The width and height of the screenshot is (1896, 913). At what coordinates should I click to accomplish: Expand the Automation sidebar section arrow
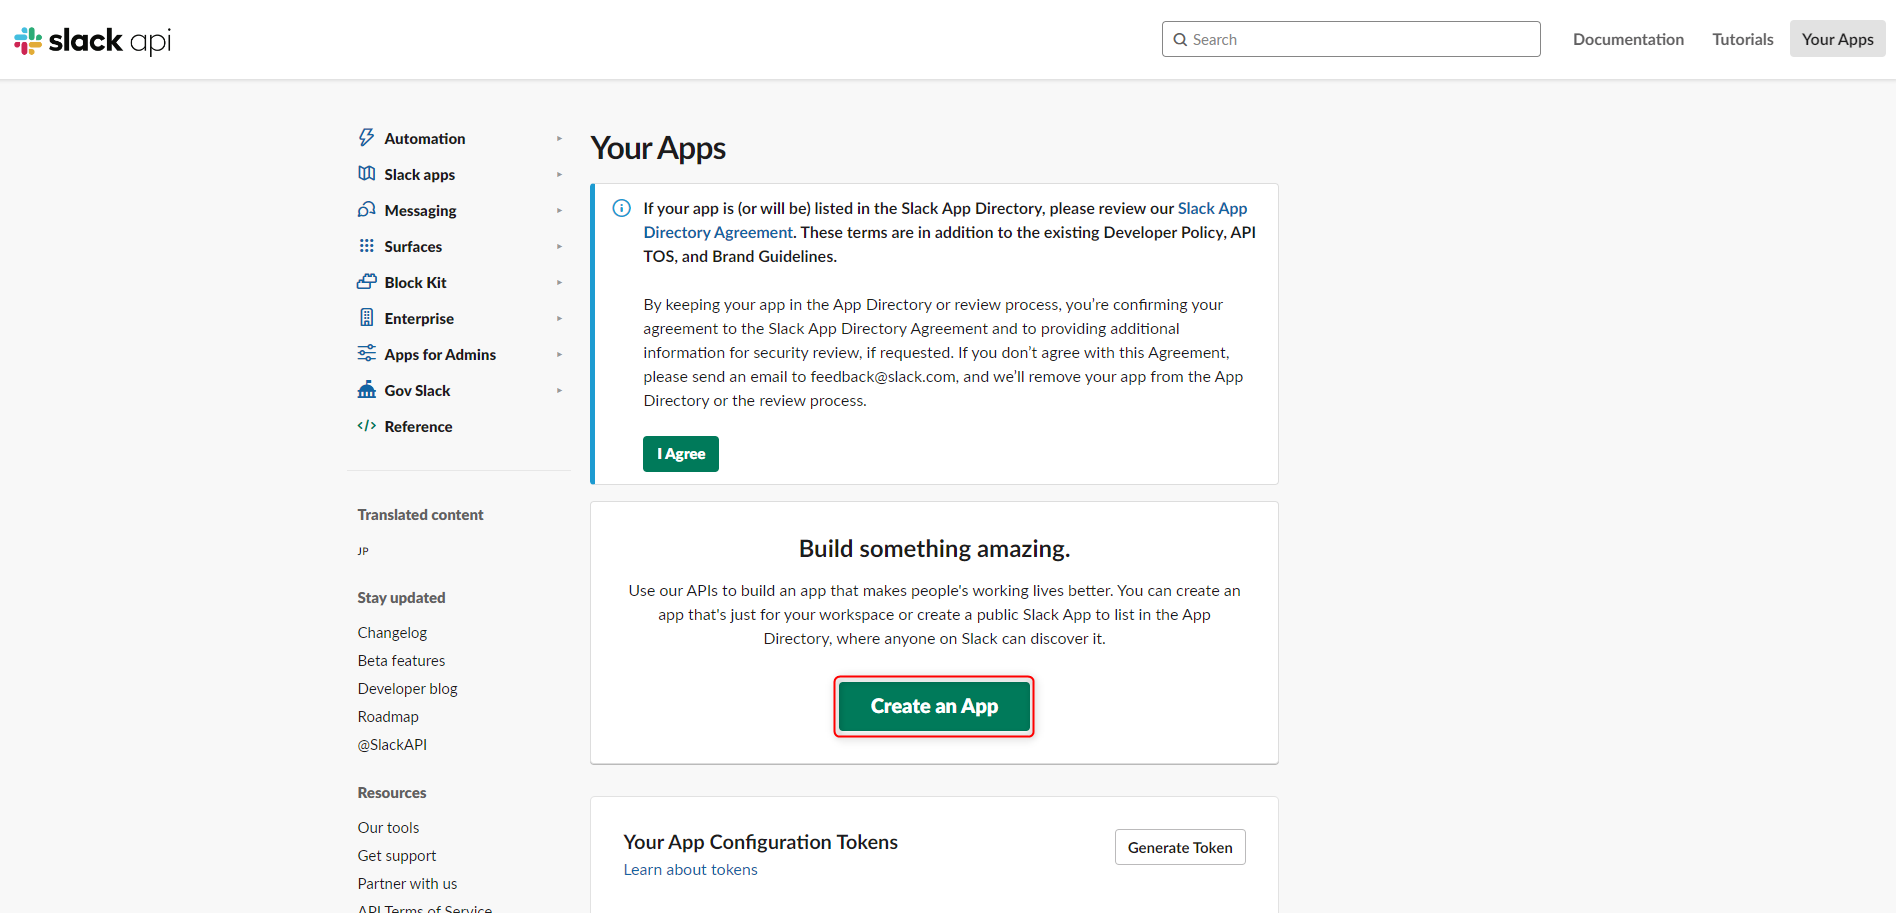tap(559, 139)
